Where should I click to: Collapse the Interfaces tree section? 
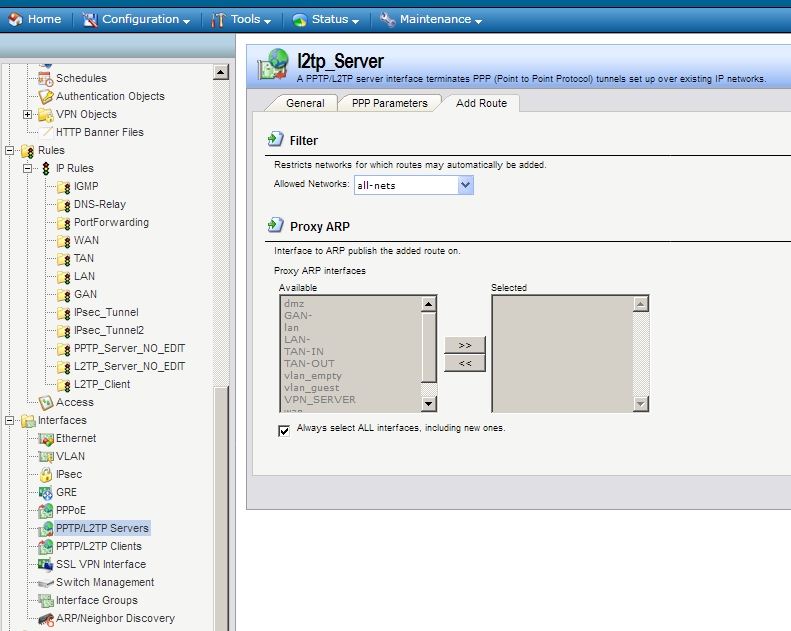pos(11,420)
